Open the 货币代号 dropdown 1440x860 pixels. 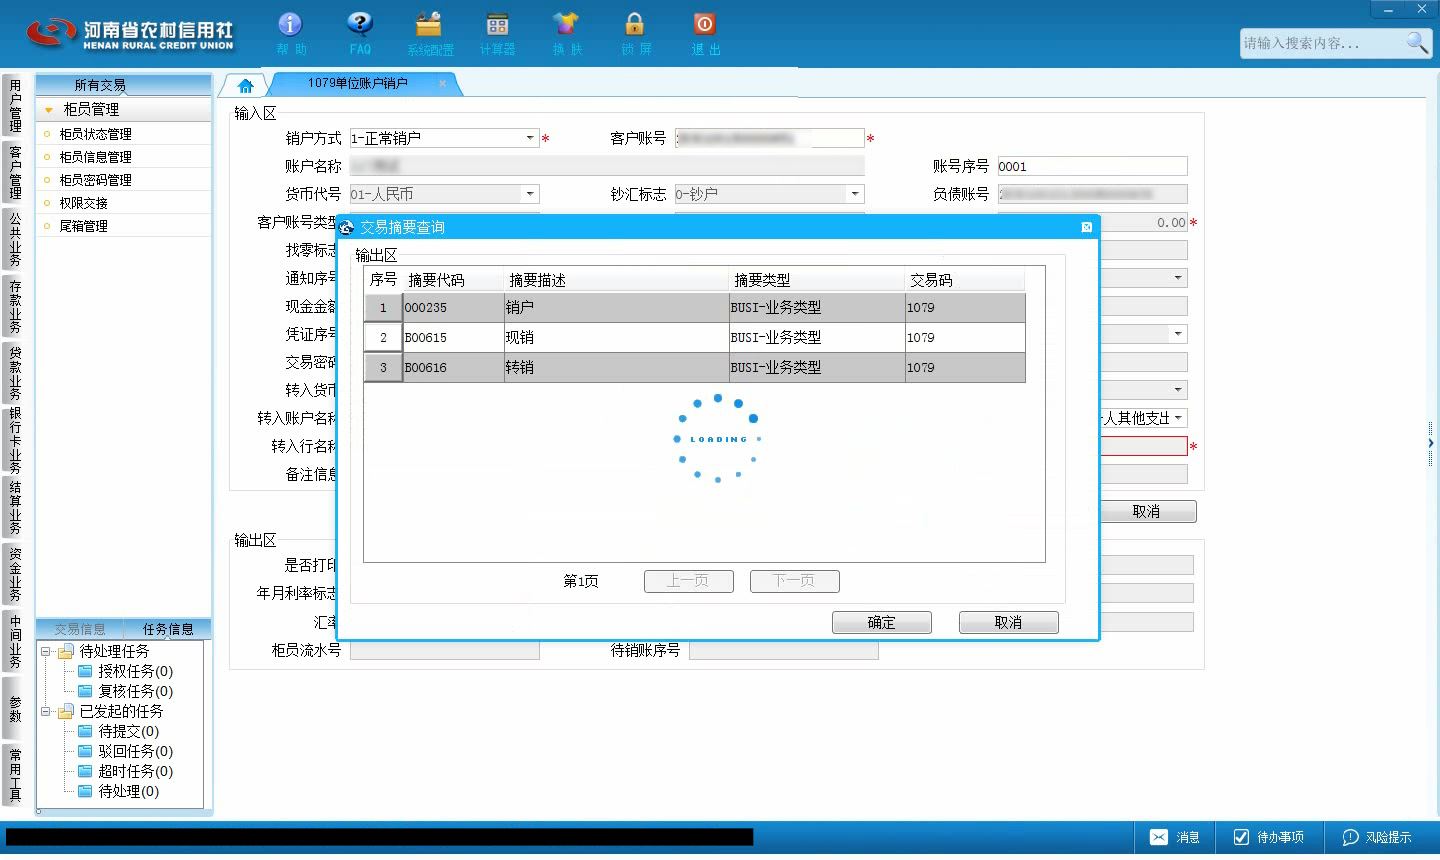(530, 194)
